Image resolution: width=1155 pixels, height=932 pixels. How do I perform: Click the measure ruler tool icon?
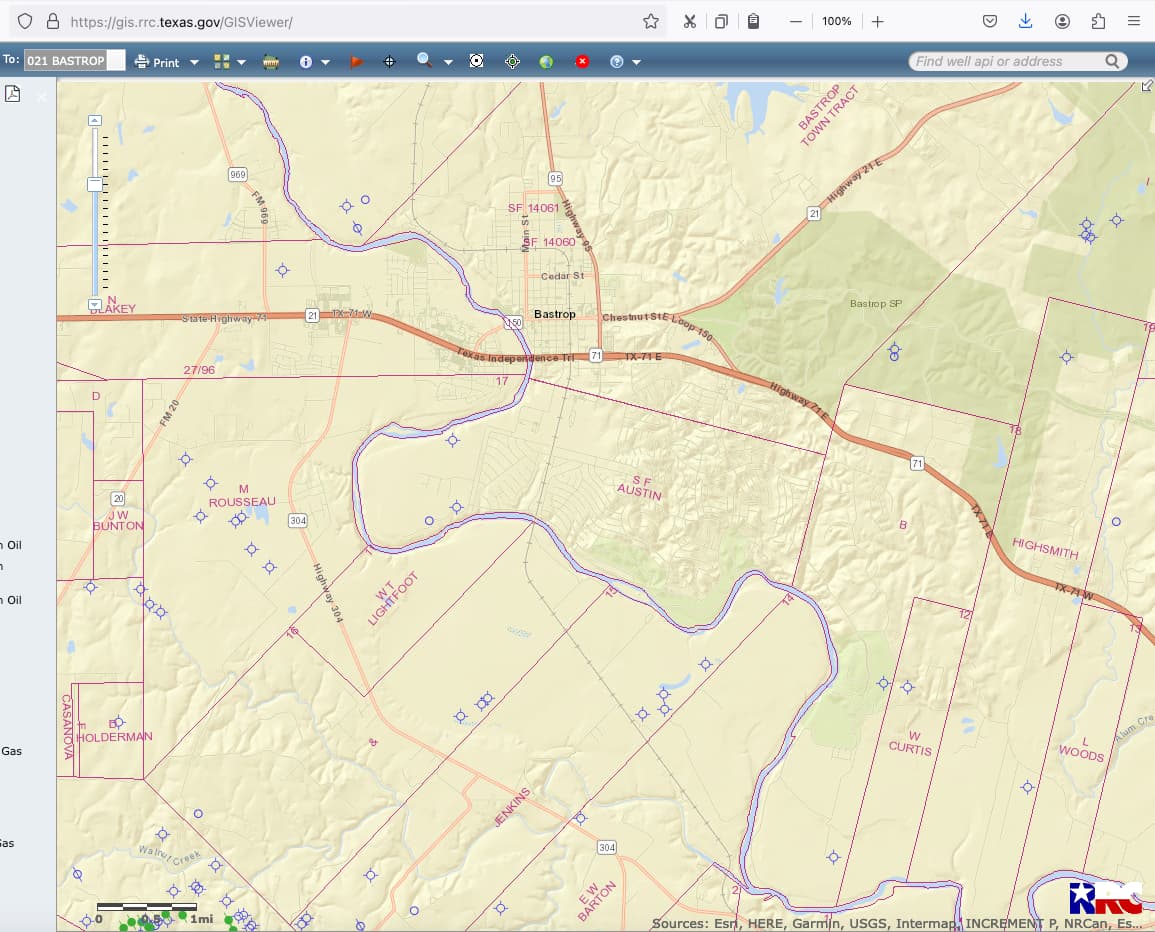271,62
